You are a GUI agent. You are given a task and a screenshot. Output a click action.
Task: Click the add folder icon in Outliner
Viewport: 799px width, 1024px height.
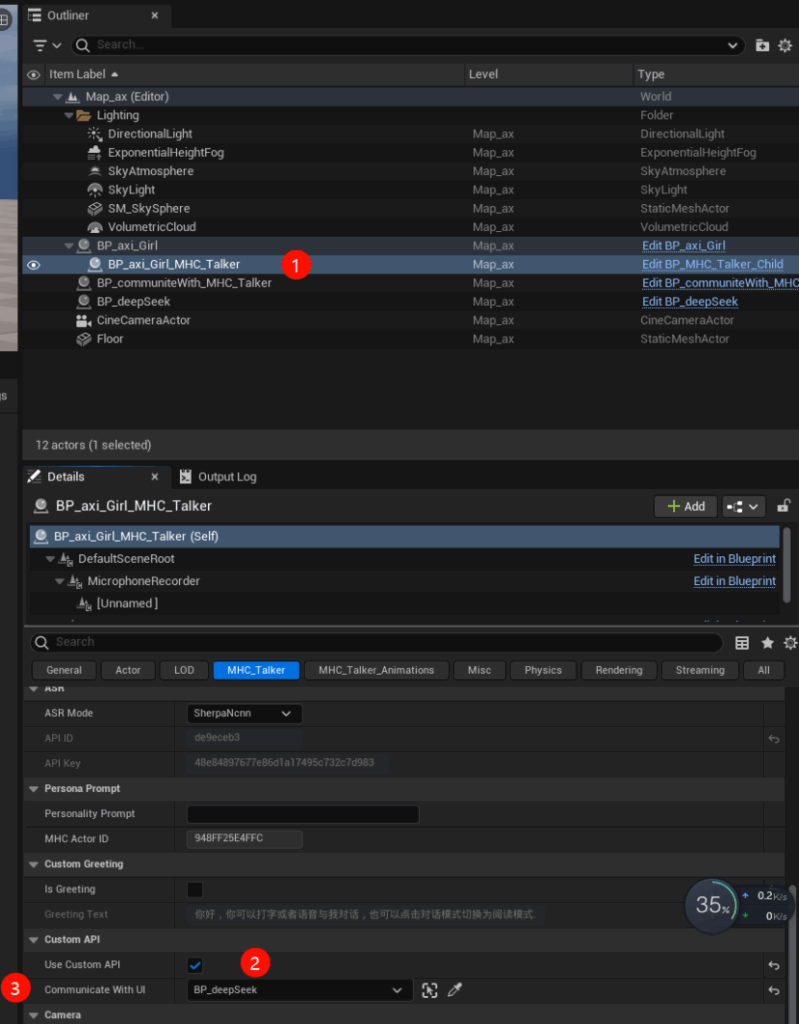tap(763, 45)
